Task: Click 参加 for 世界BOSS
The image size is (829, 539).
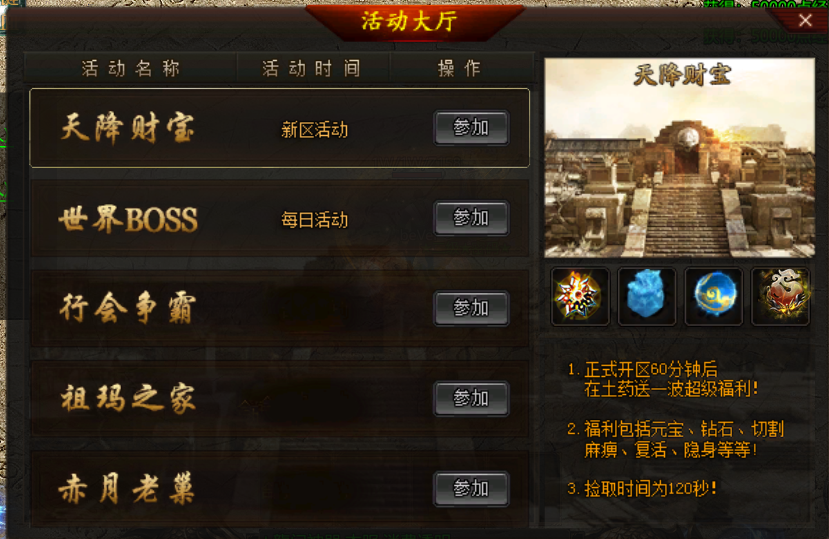Action: [x=471, y=217]
